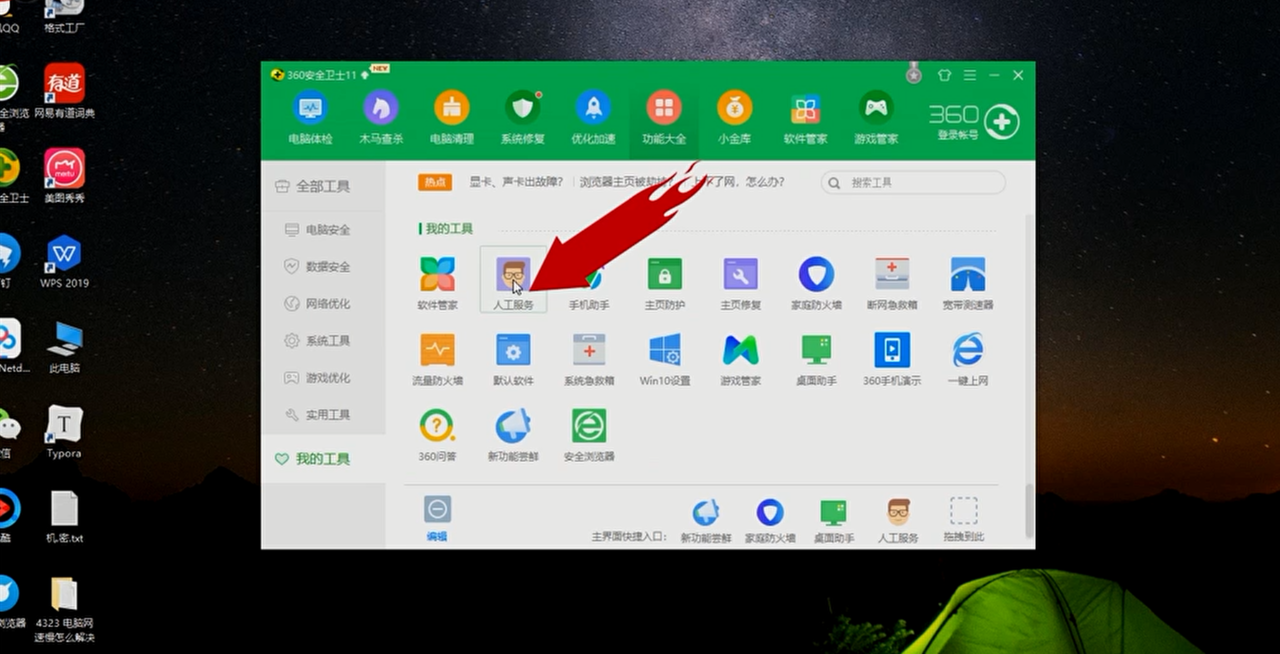
Task: Click 360 登录帐号 plus button
Action: click(x=1001, y=121)
